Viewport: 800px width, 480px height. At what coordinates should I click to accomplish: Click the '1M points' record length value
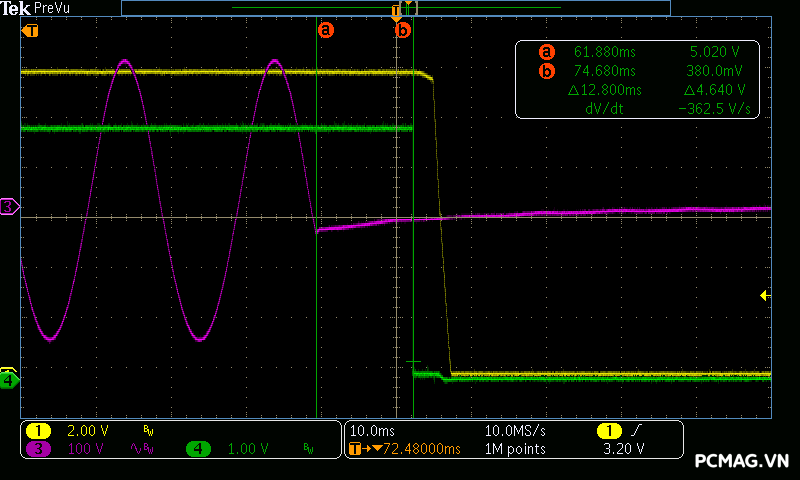515,449
